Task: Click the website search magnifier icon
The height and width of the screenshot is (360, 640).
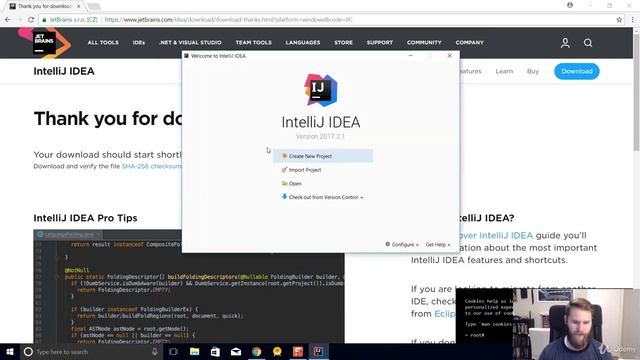Action: click(x=588, y=43)
